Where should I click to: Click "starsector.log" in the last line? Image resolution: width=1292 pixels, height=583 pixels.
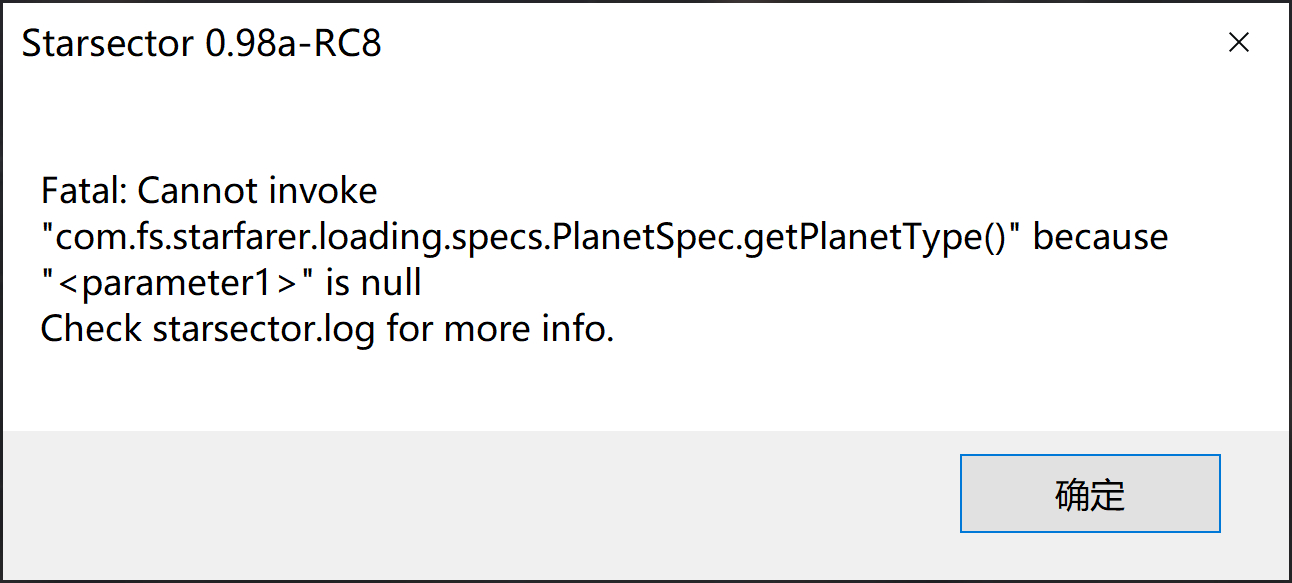(263, 329)
